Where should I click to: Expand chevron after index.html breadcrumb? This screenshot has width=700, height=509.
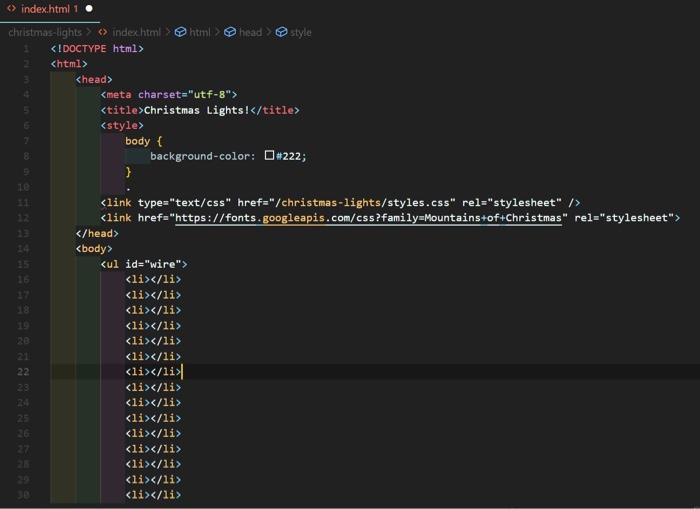coord(168,32)
